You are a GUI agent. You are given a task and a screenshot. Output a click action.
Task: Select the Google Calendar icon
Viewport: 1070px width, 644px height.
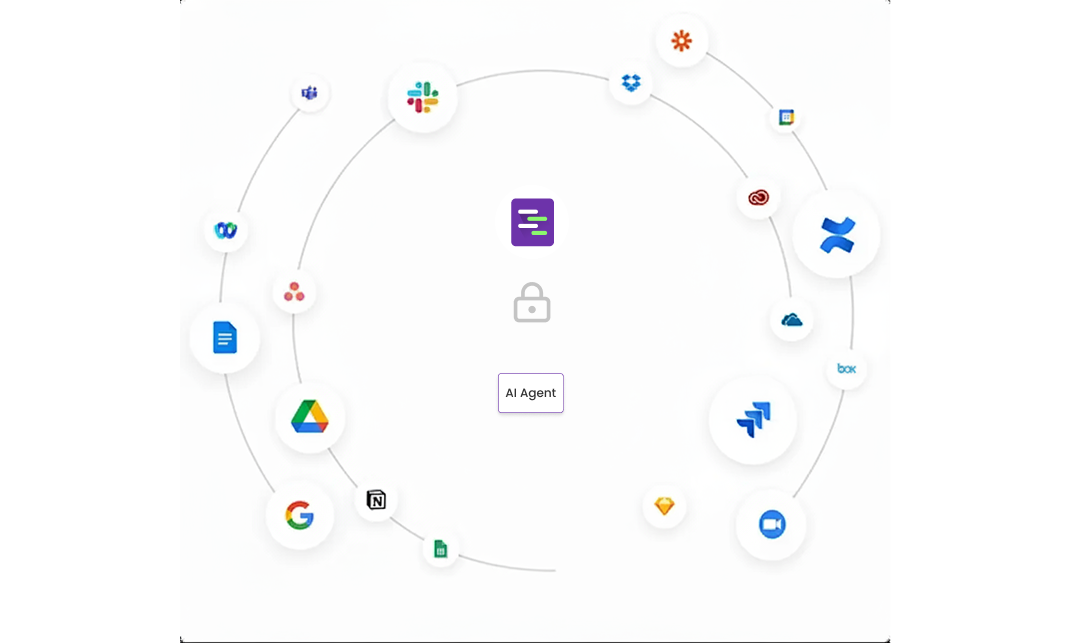click(x=786, y=117)
